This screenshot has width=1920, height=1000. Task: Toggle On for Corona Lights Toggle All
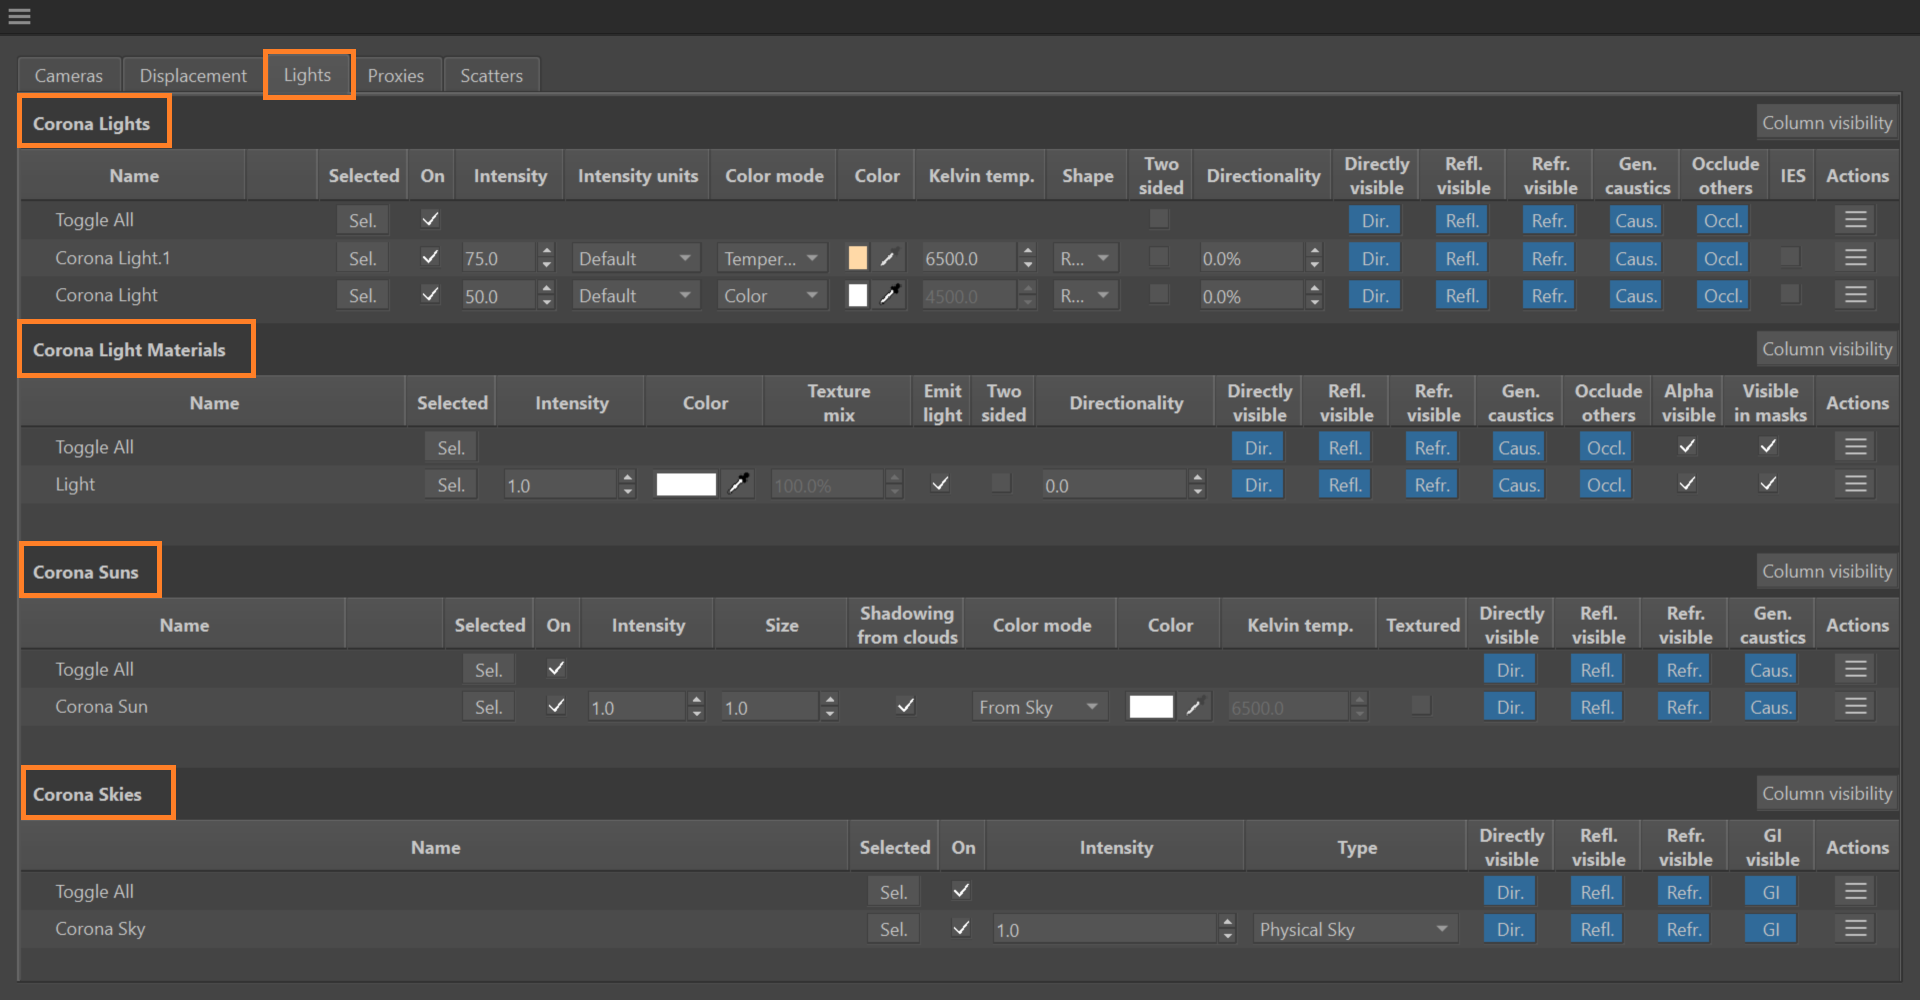click(431, 219)
